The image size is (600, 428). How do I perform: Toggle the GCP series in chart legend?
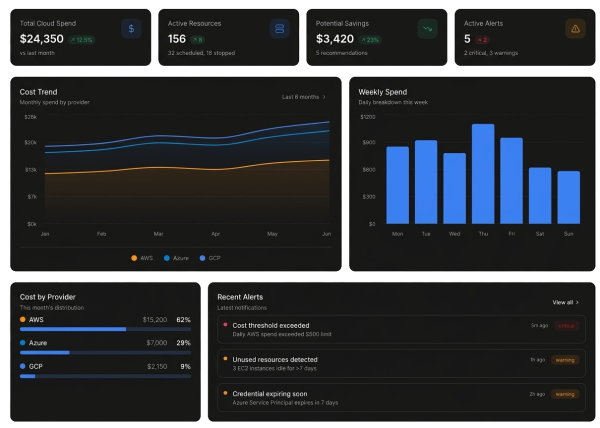point(212,258)
